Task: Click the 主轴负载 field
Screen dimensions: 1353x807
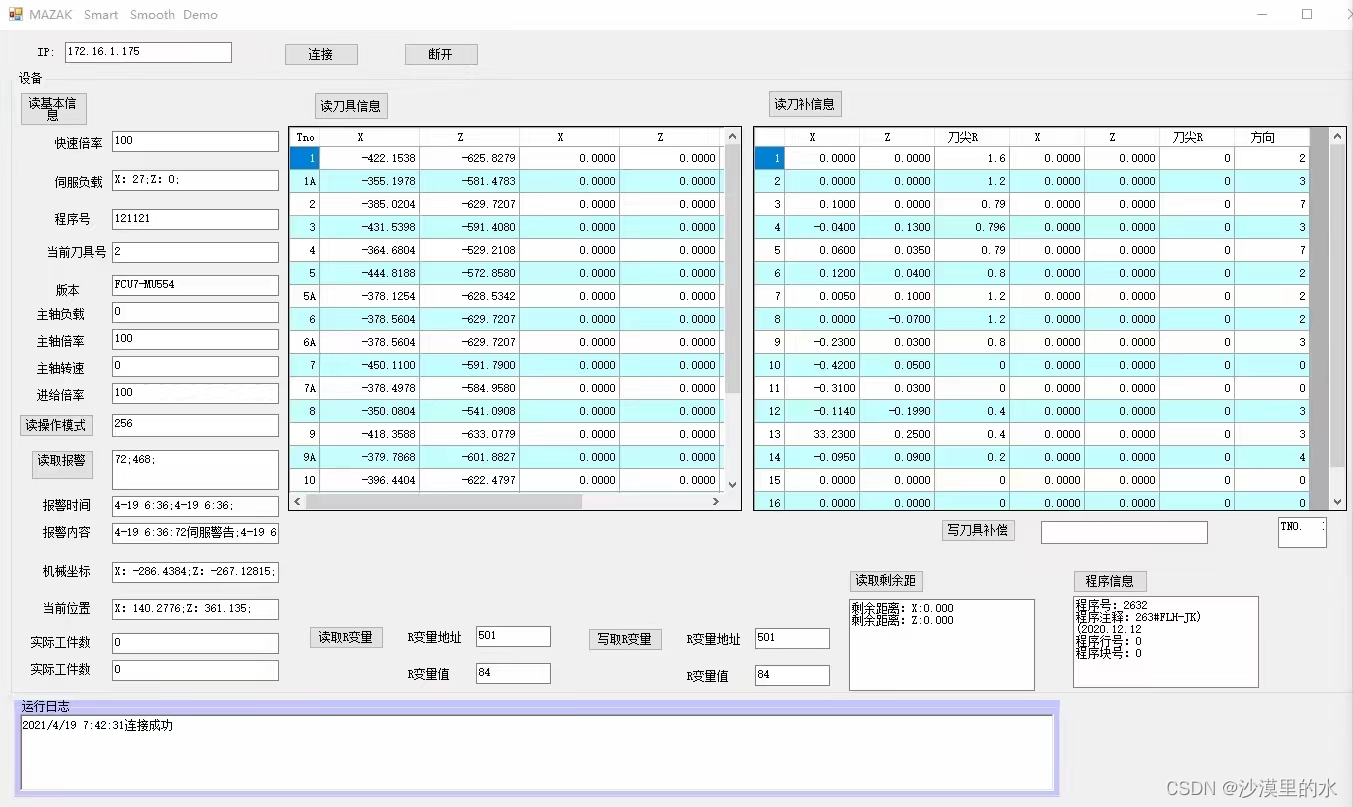Action: 195,312
